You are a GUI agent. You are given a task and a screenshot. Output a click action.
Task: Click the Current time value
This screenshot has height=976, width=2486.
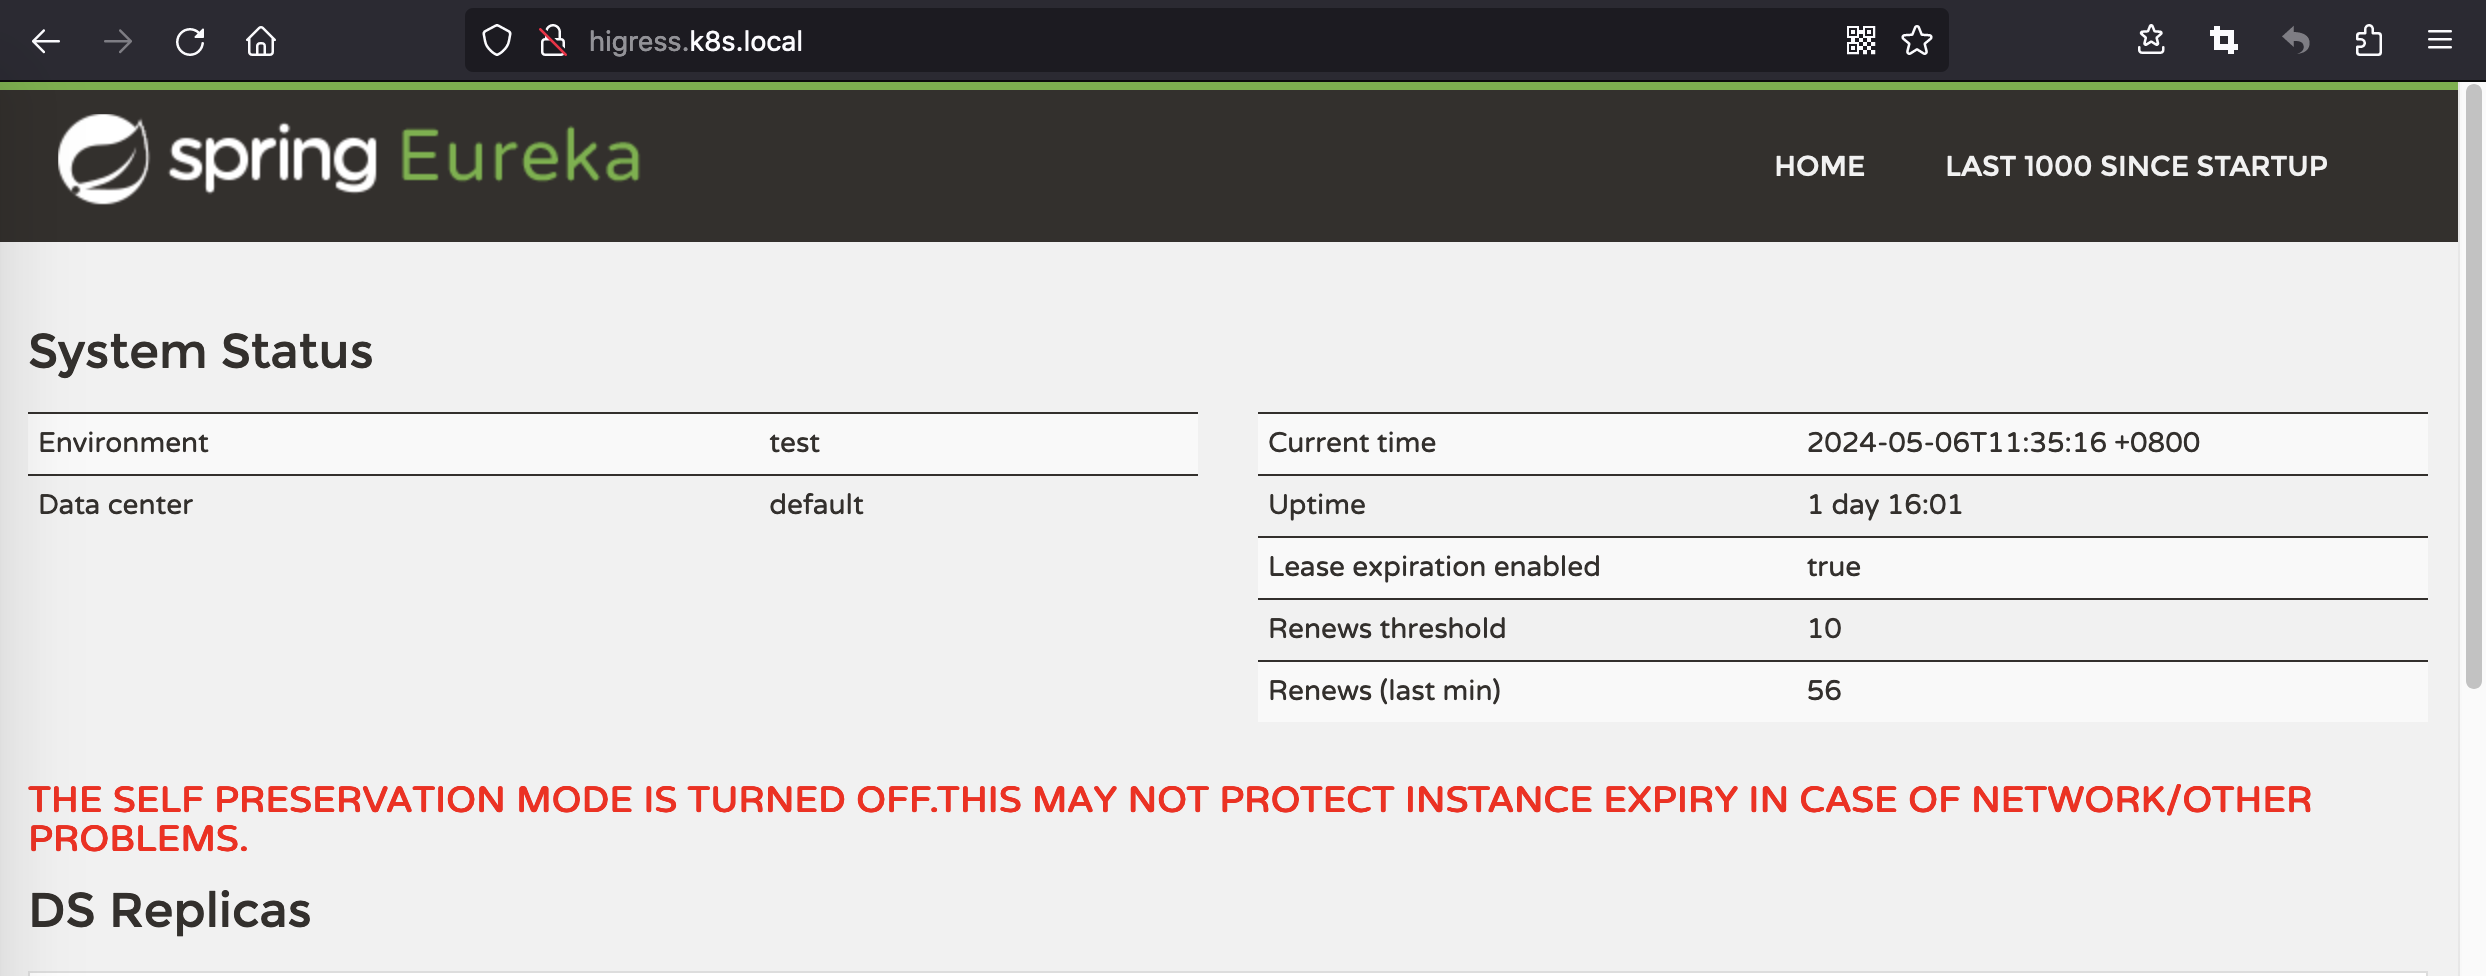(2003, 442)
